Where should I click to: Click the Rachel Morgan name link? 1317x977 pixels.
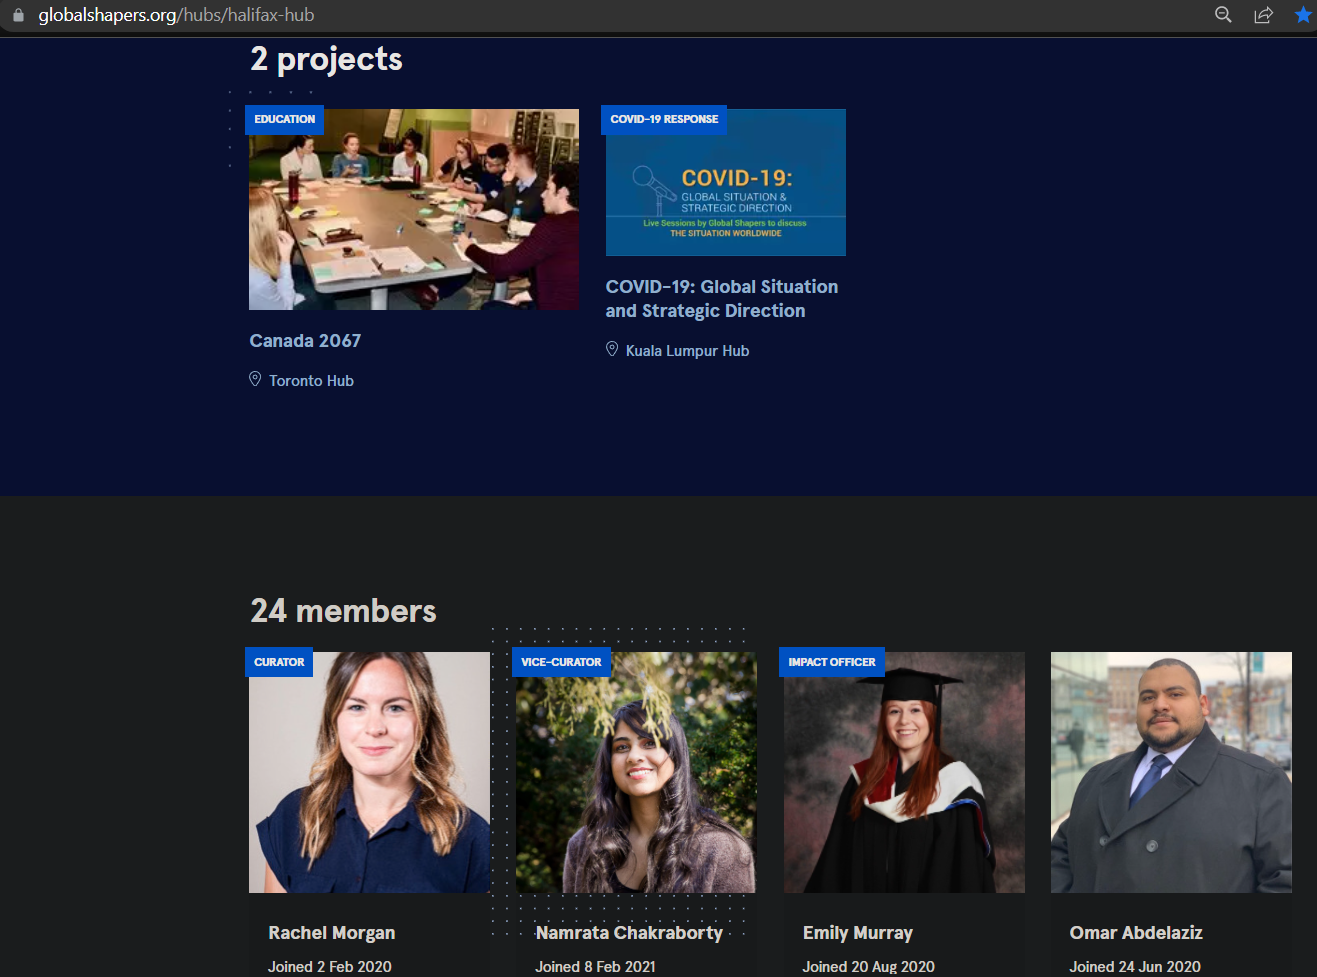[332, 933]
